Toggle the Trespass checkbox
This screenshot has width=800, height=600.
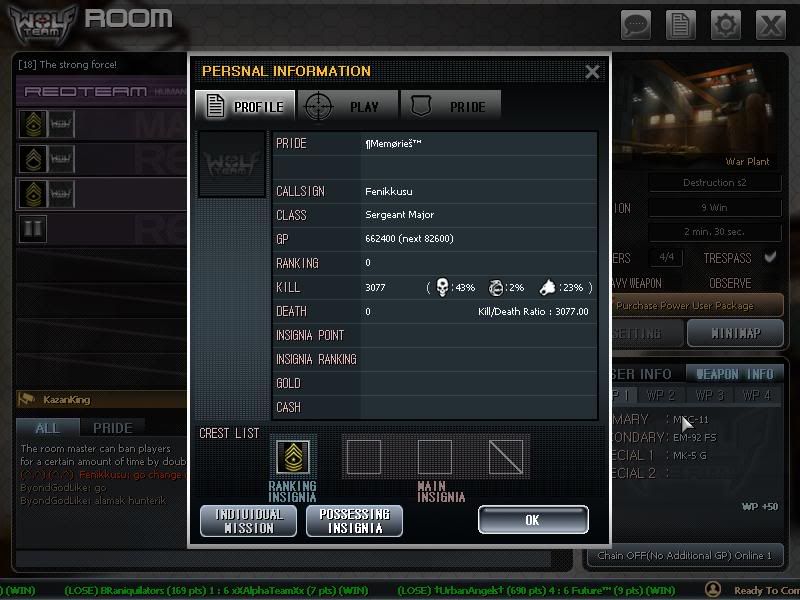(769, 258)
